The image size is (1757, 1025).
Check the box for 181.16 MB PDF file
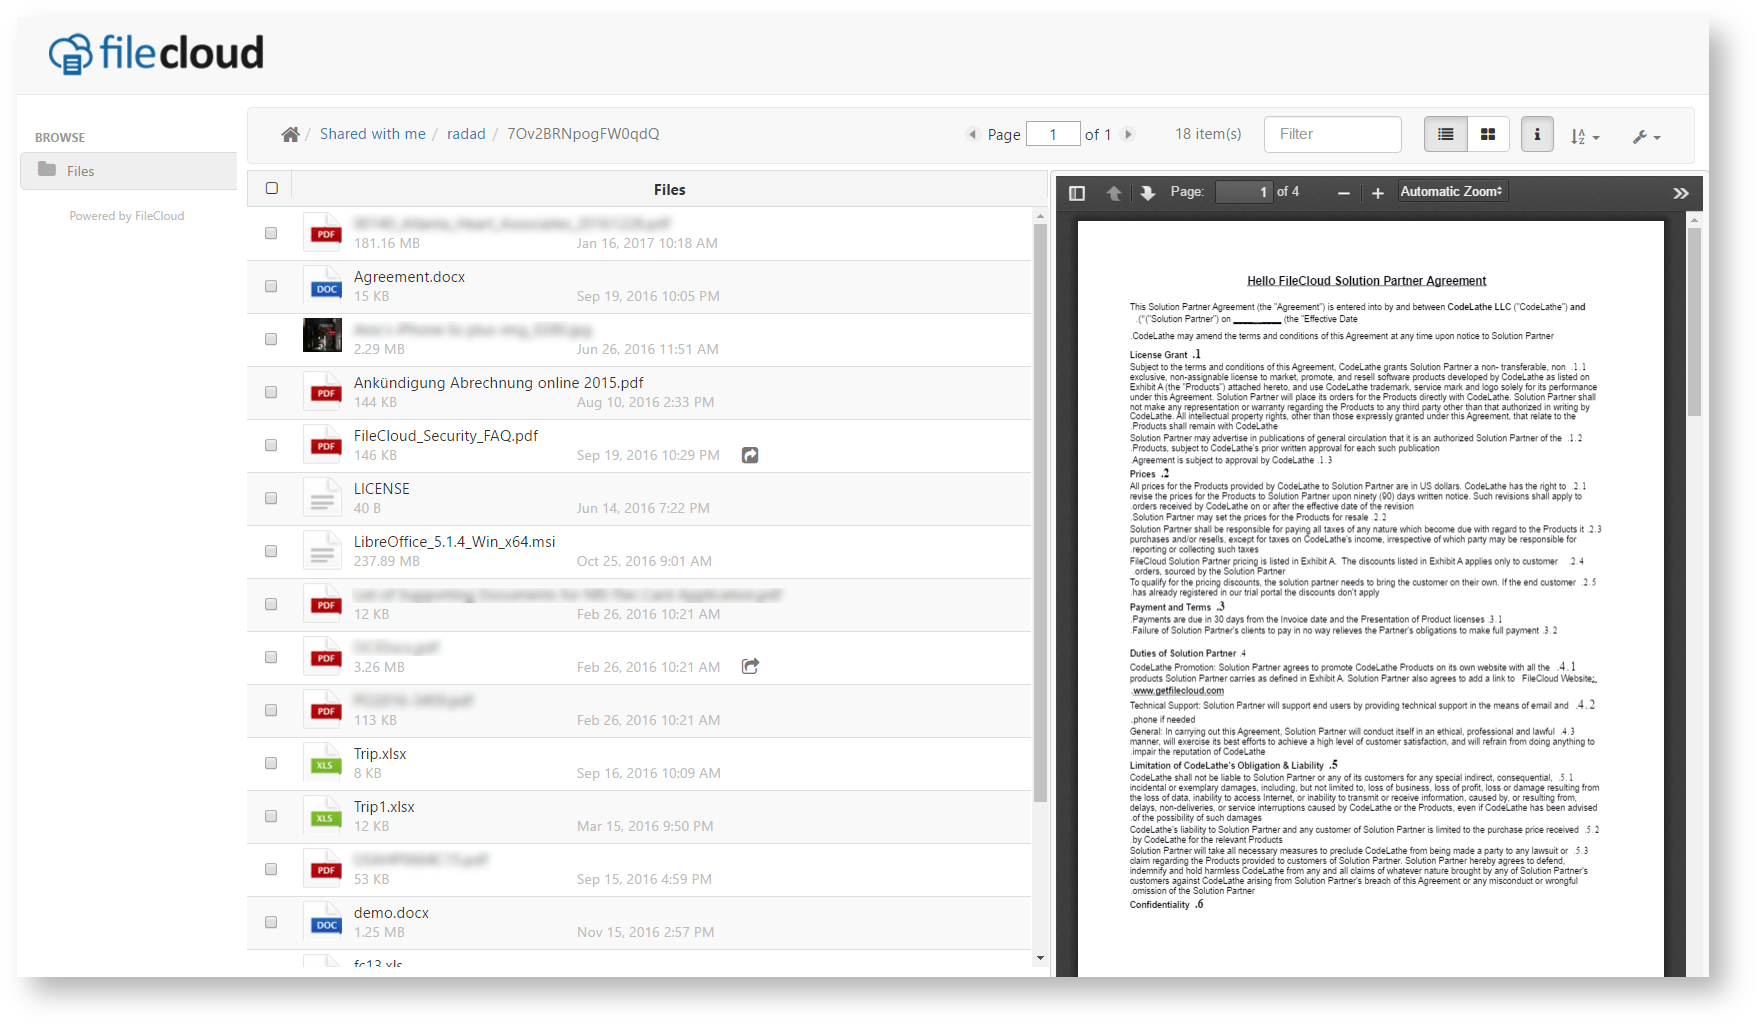[271, 233]
